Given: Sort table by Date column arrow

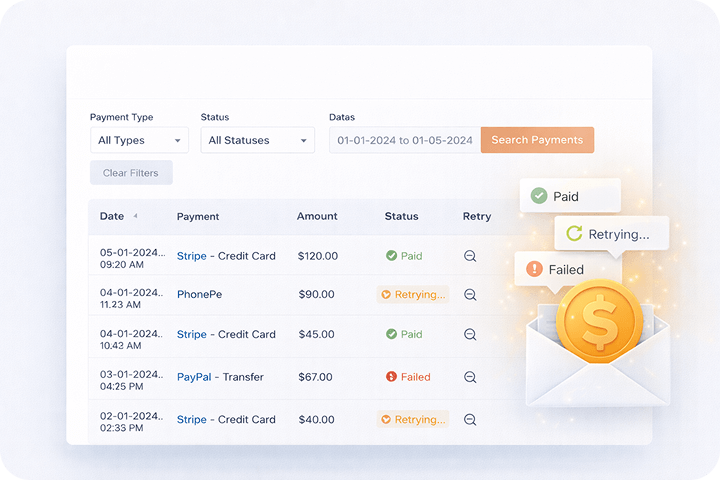Looking at the screenshot, I should 135,216.
